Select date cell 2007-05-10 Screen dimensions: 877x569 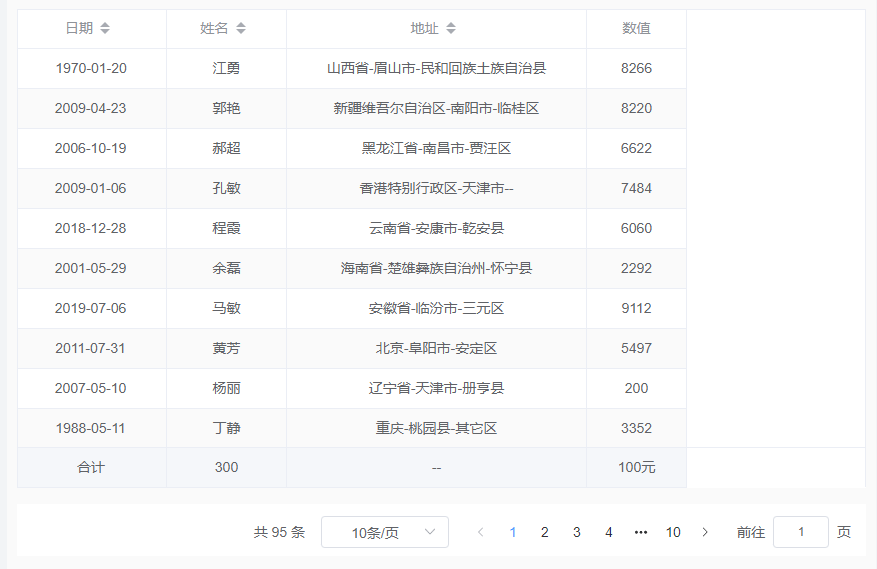pyautogui.click(x=91, y=388)
